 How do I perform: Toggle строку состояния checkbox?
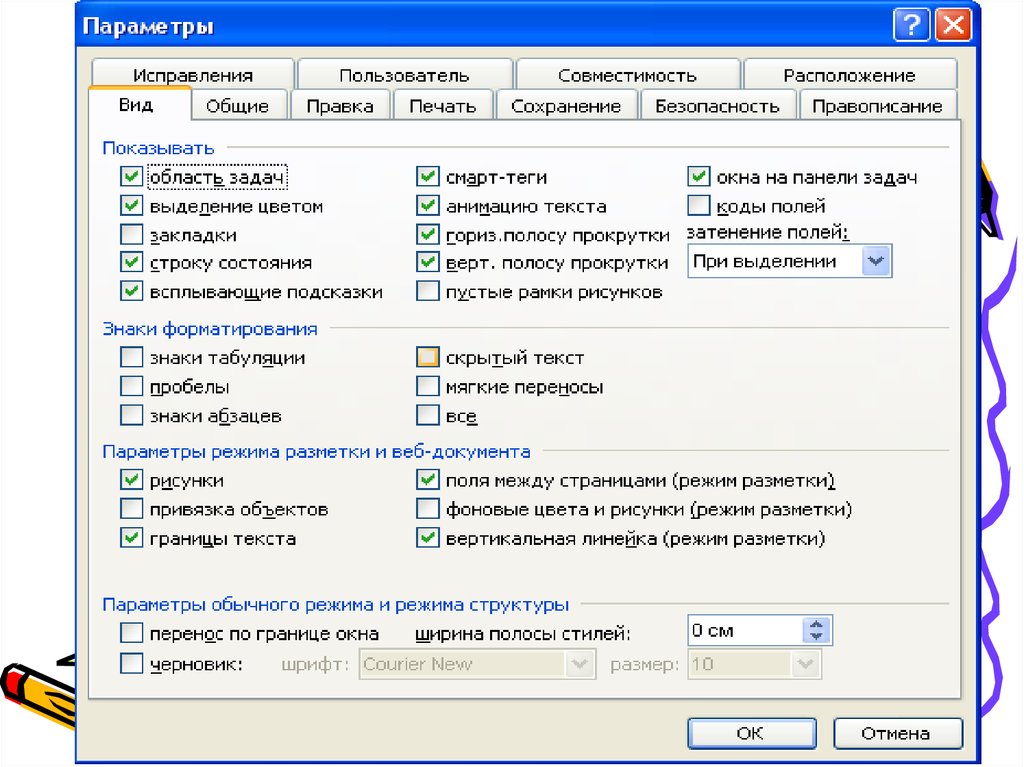pyautogui.click(x=131, y=263)
